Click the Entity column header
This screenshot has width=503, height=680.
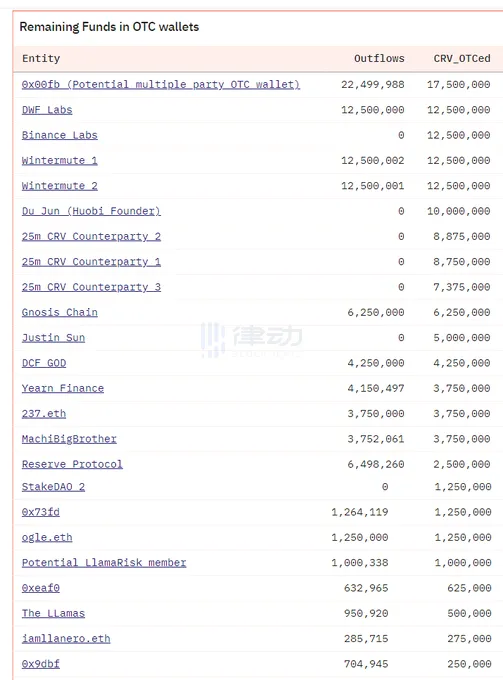(41, 59)
